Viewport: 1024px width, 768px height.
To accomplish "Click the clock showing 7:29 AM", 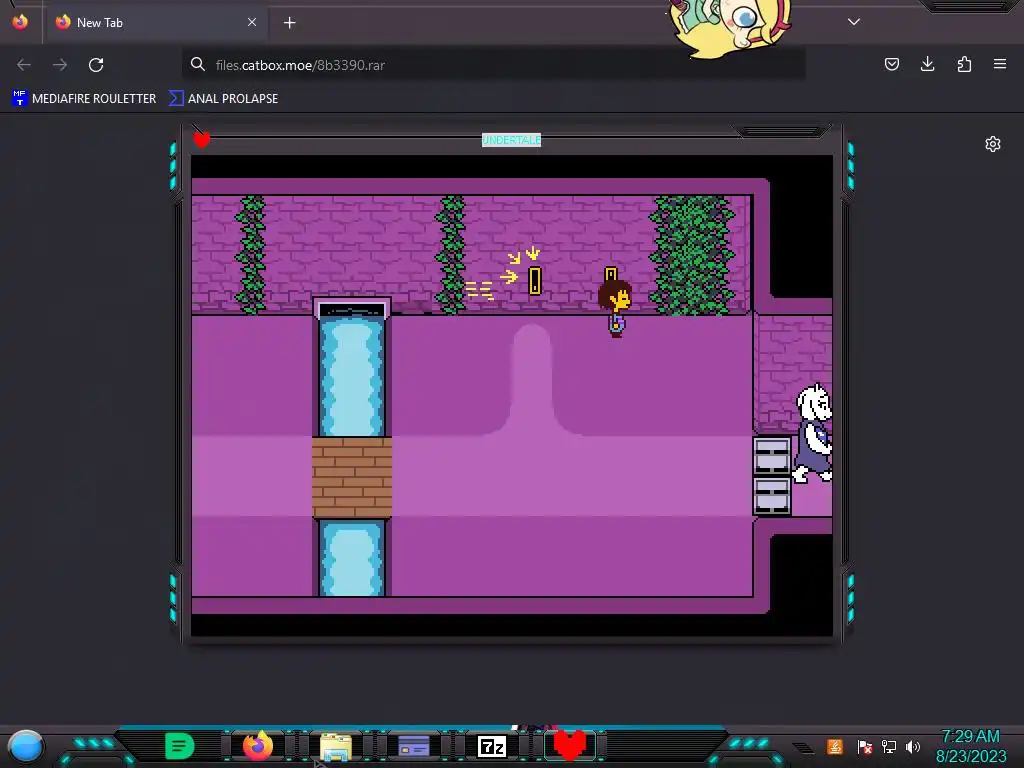I will click(970, 737).
